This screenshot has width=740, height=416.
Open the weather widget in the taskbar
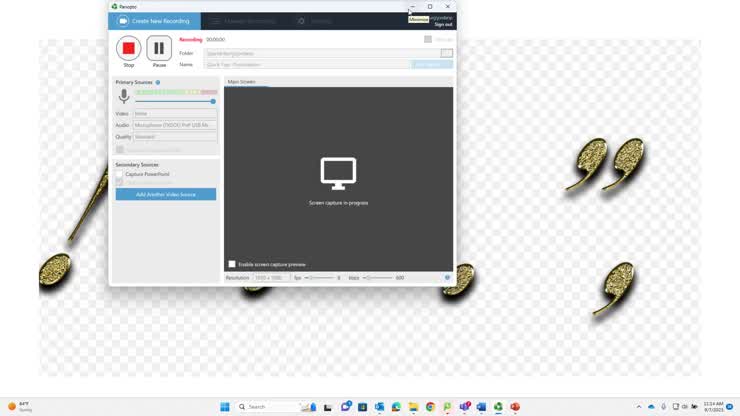click(x=20, y=407)
